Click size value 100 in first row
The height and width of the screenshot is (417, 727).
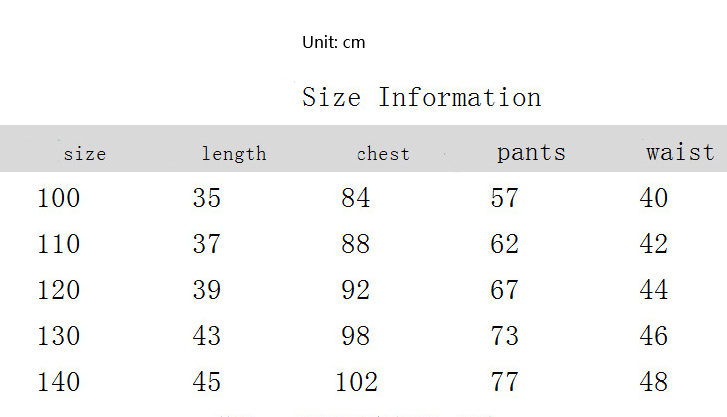(x=58, y=198)
